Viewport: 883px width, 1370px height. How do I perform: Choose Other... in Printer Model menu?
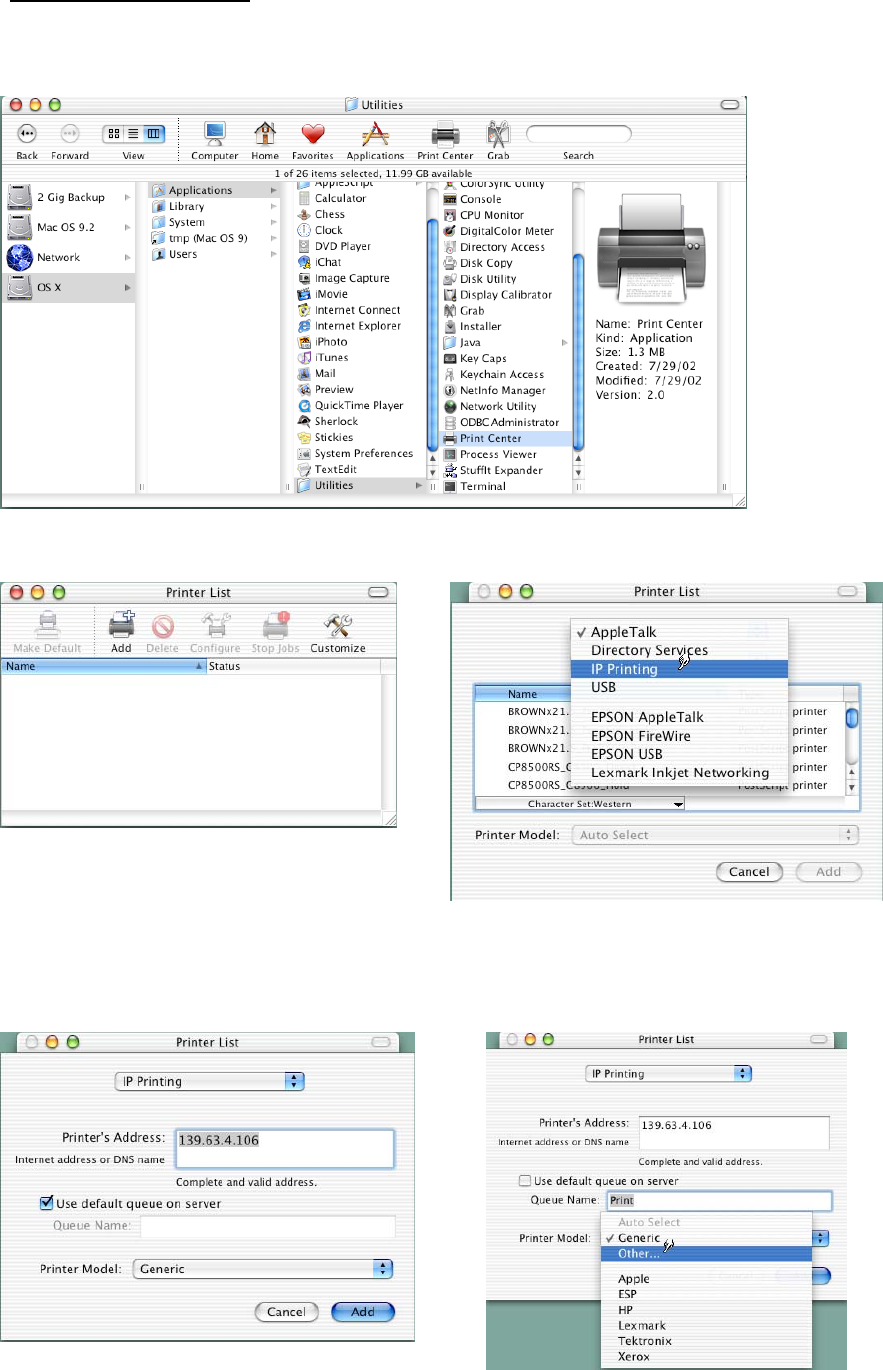tap(705, 1254)
